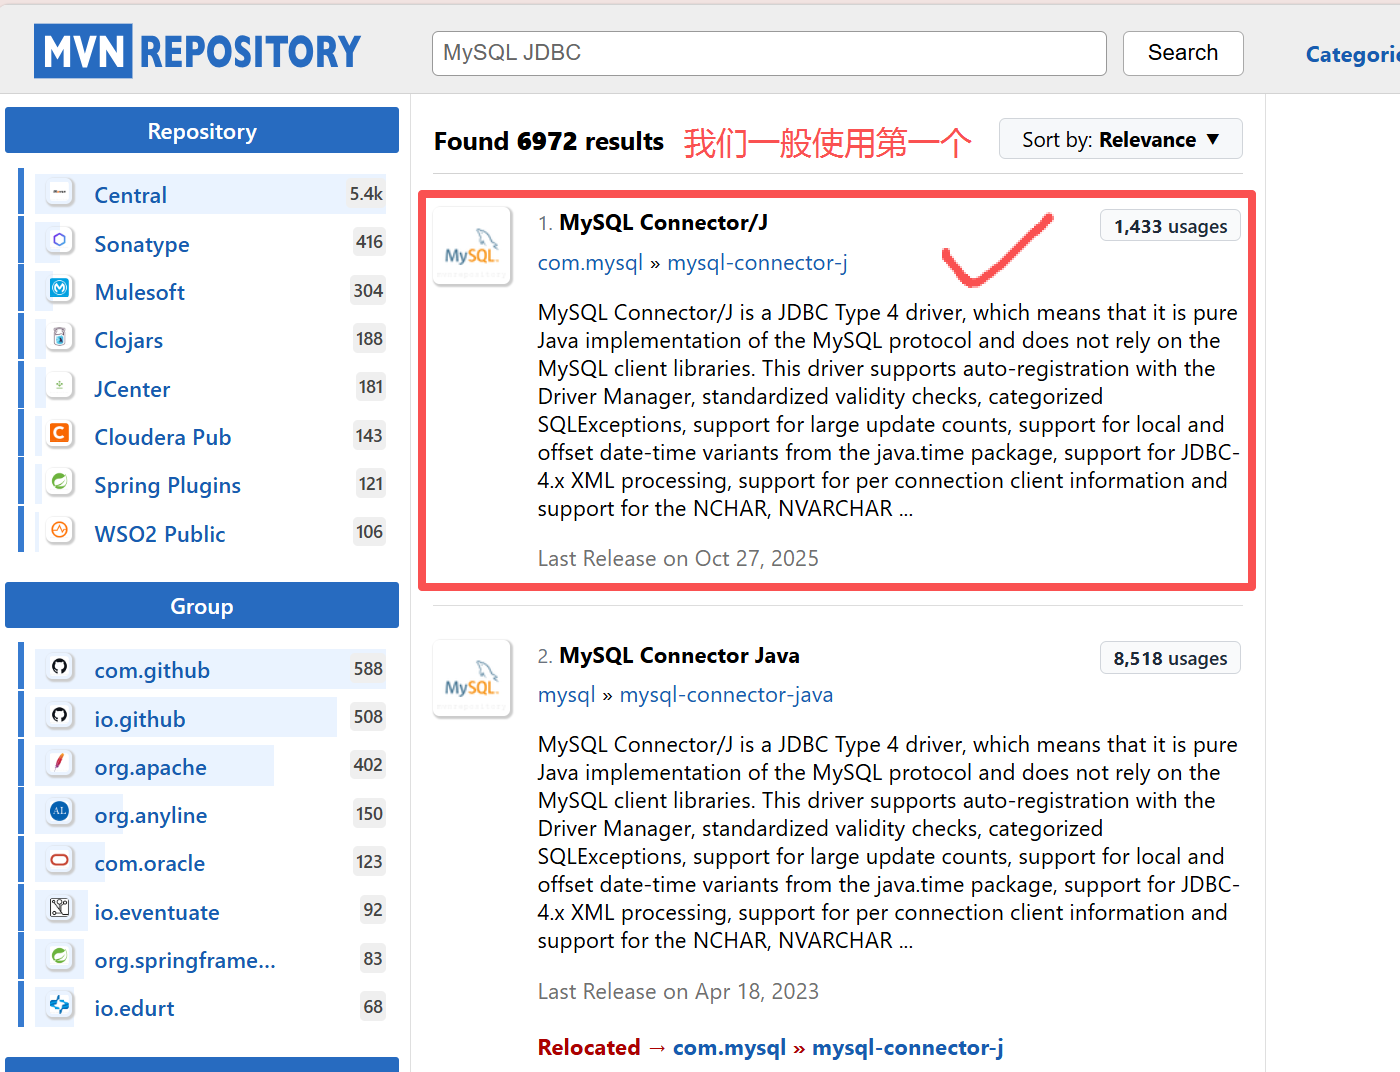The width and height of the screenshot is (1400, 1072).
Task: Click the WSO2 Public icon
Action: tap(60, 530)
